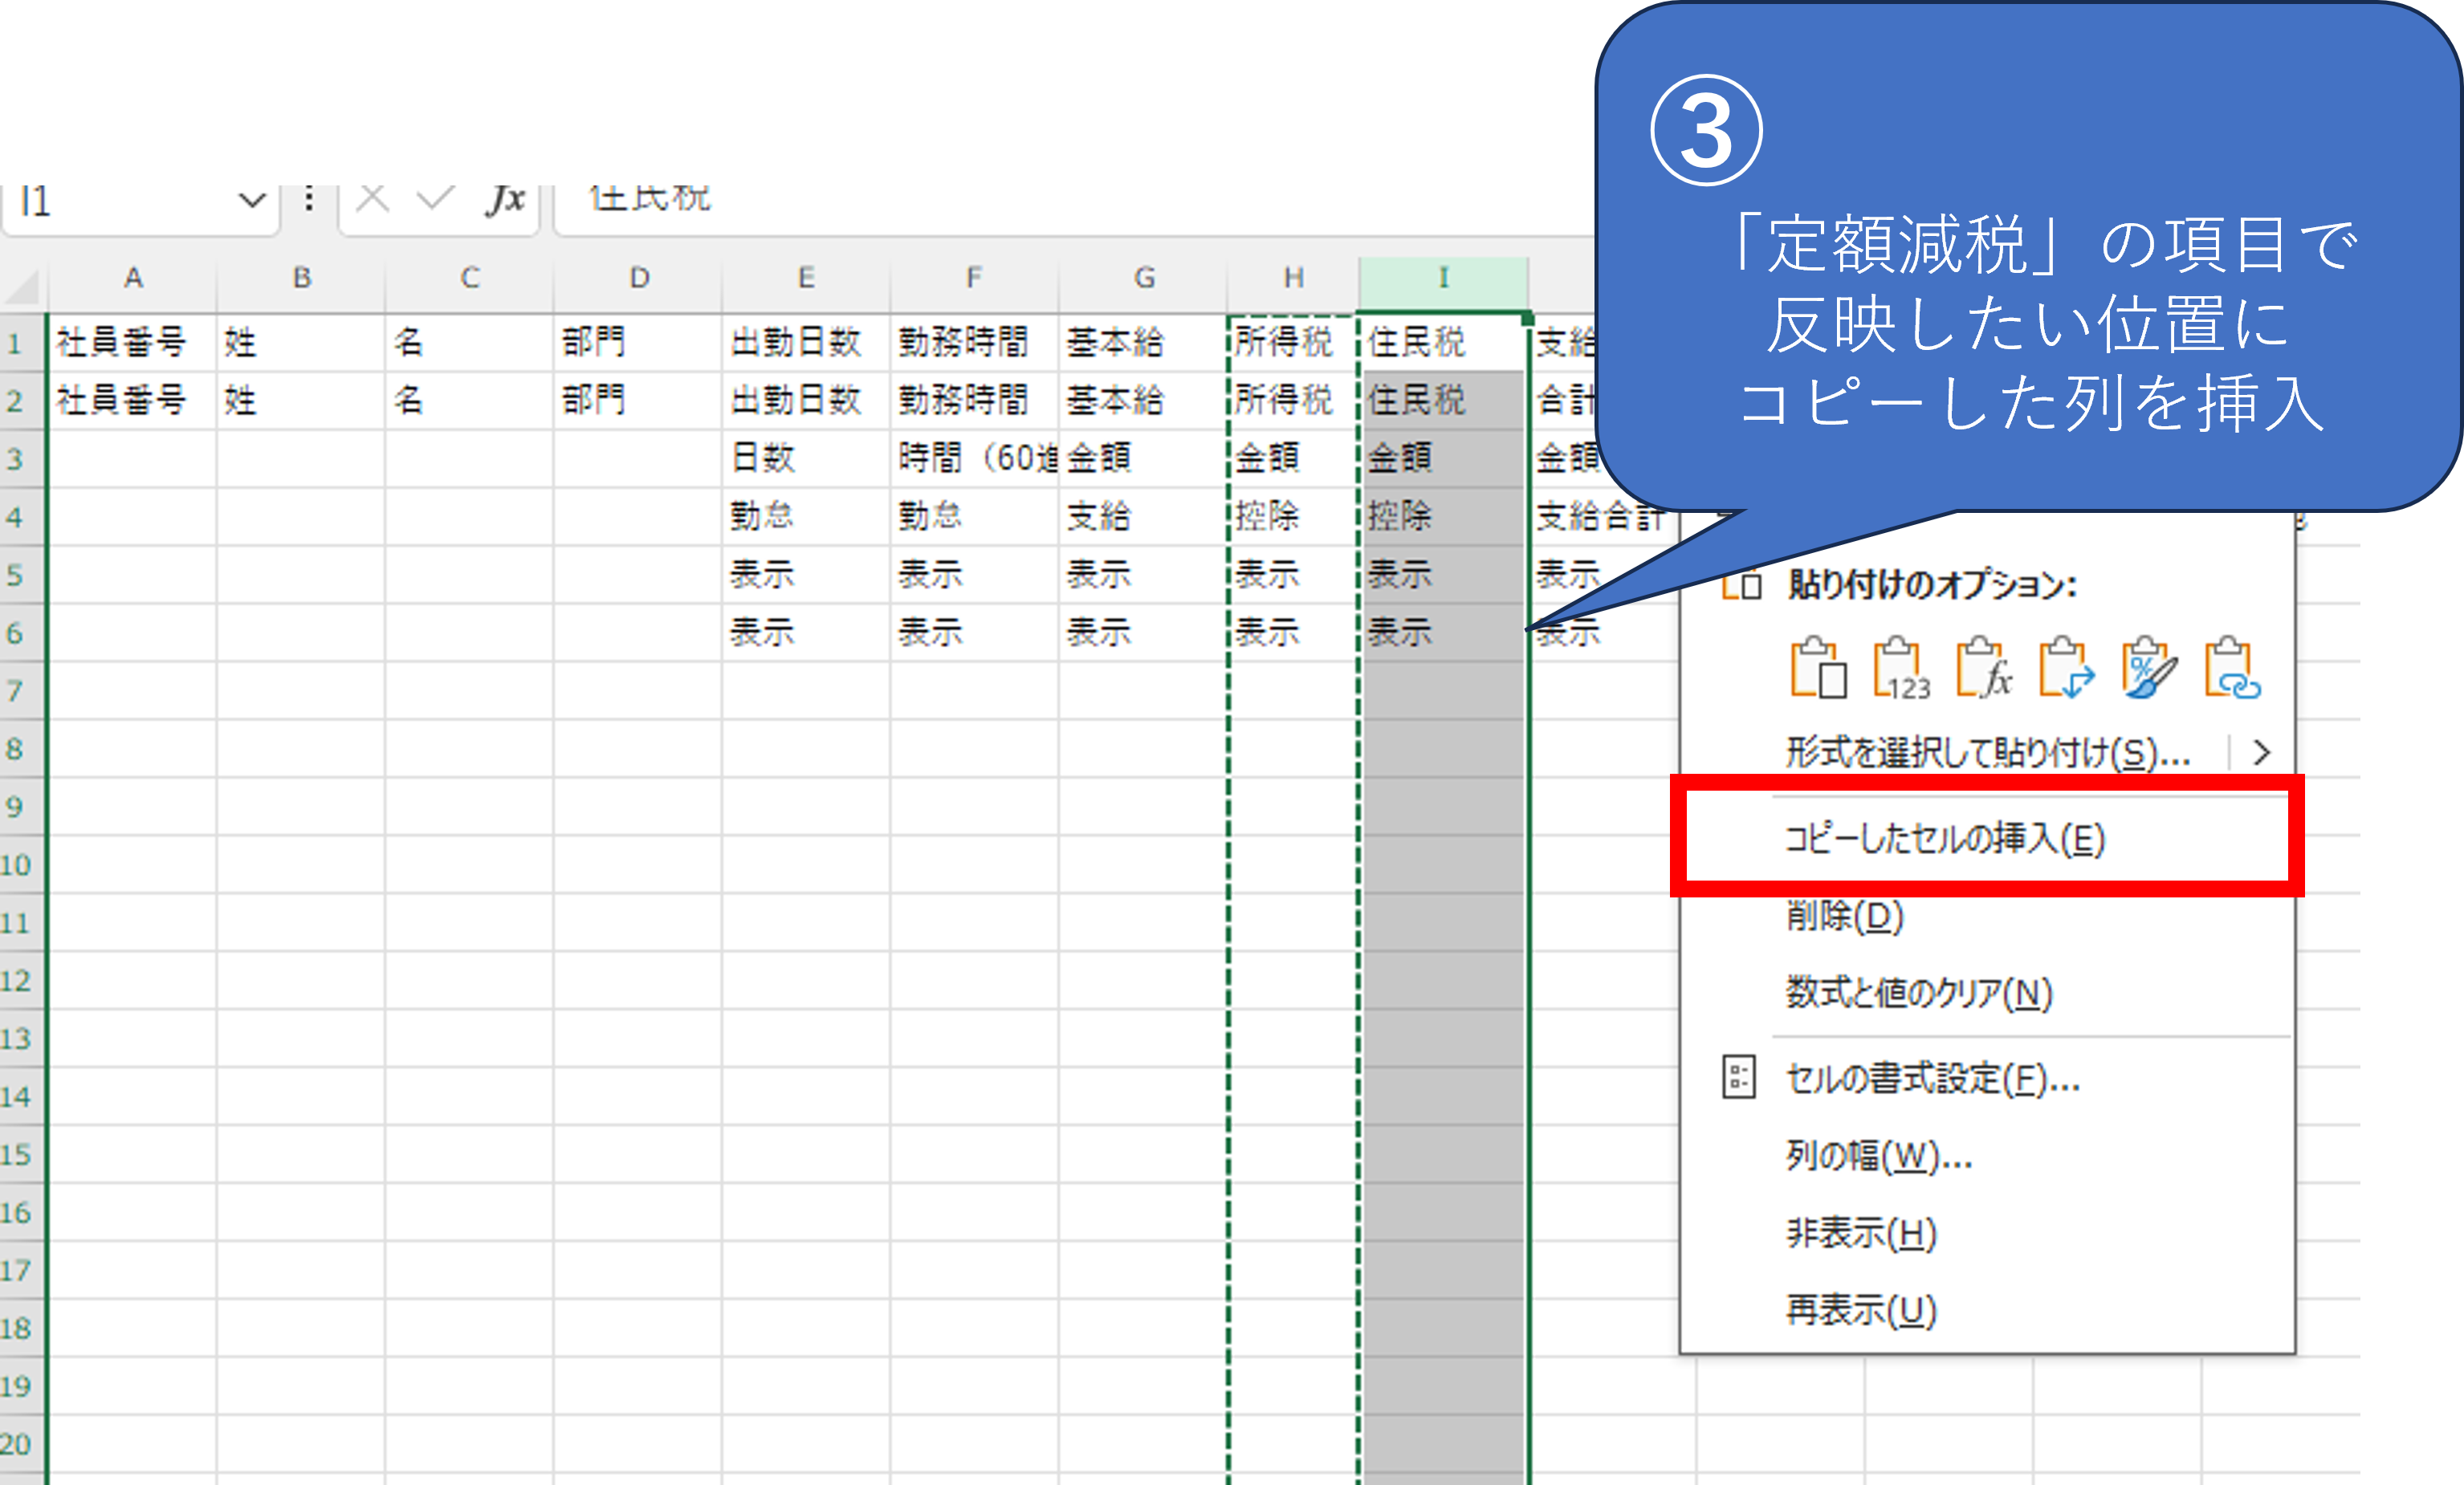Click the three-dot formula bar handle
Viewport: 2464px width, 1485px height.
point(309,199)
